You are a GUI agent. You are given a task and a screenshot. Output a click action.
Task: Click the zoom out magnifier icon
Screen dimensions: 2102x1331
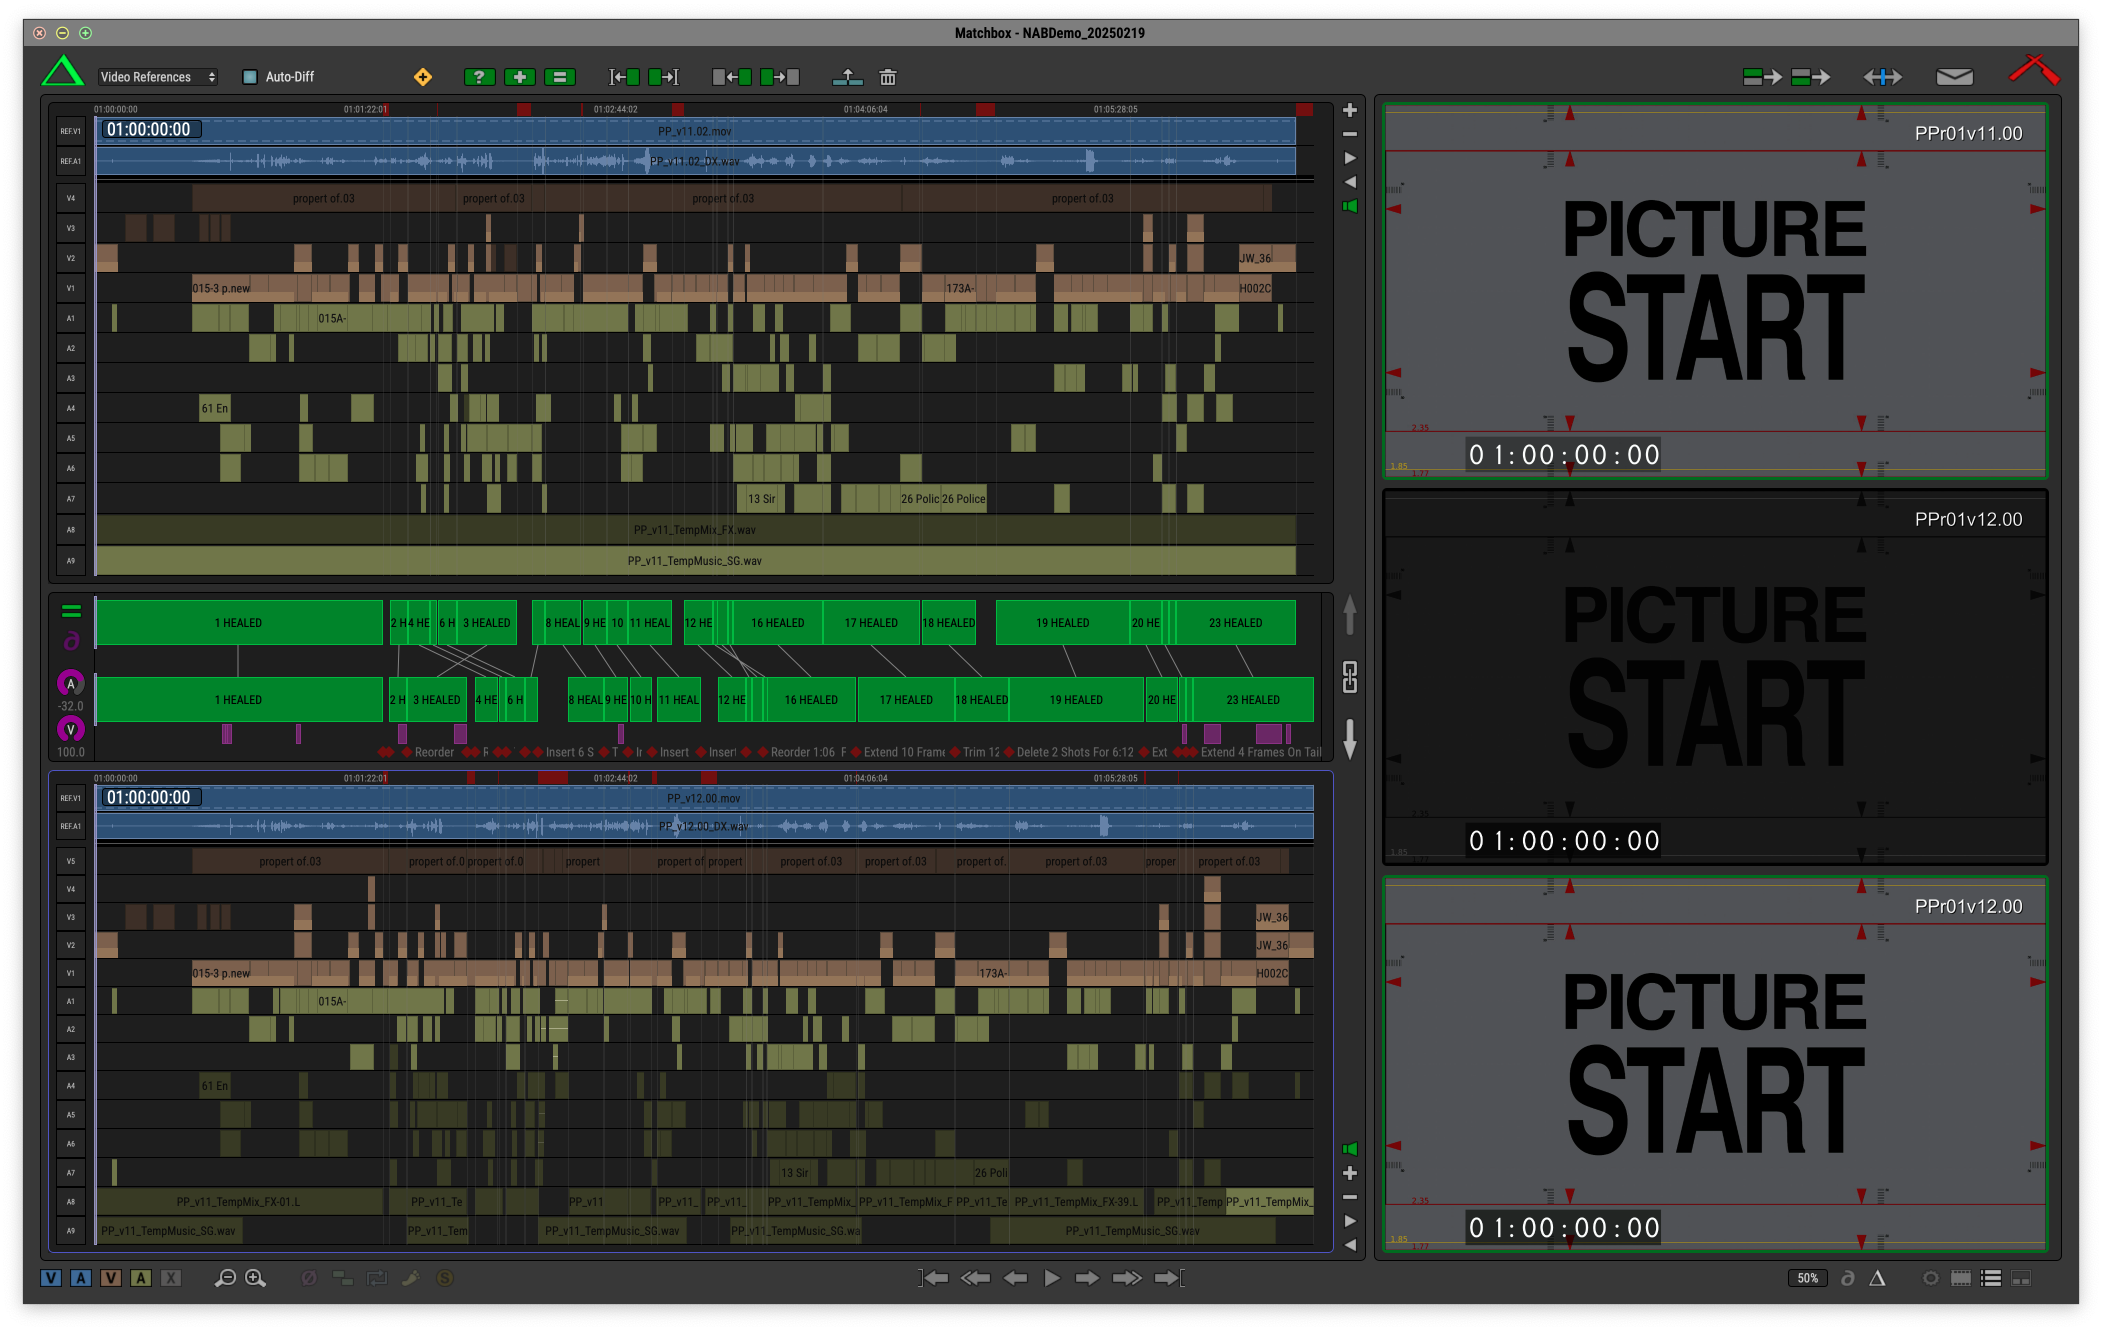pos(225,1278)
